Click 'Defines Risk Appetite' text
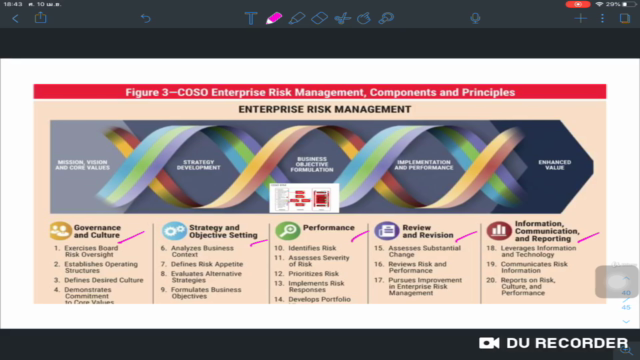Screen dimensions: 640x360 207,264
